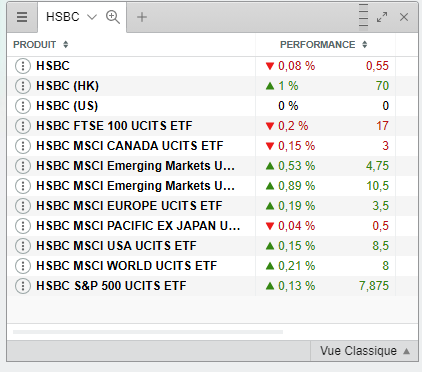Open options menu for HSBC FTSE 100 UCITS ETF
Image resolution: width=422 pixels, height=372 pixels.
[23, 126]
